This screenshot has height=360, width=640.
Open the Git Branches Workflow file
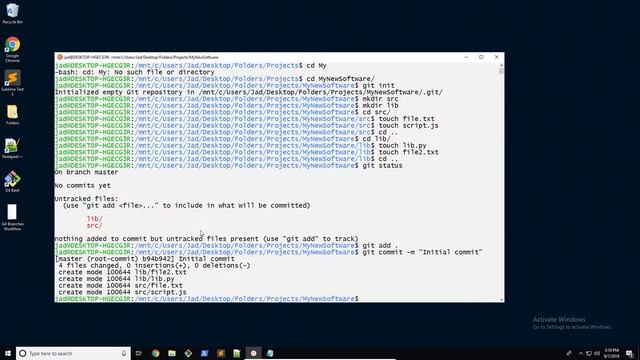click(12, 218)
